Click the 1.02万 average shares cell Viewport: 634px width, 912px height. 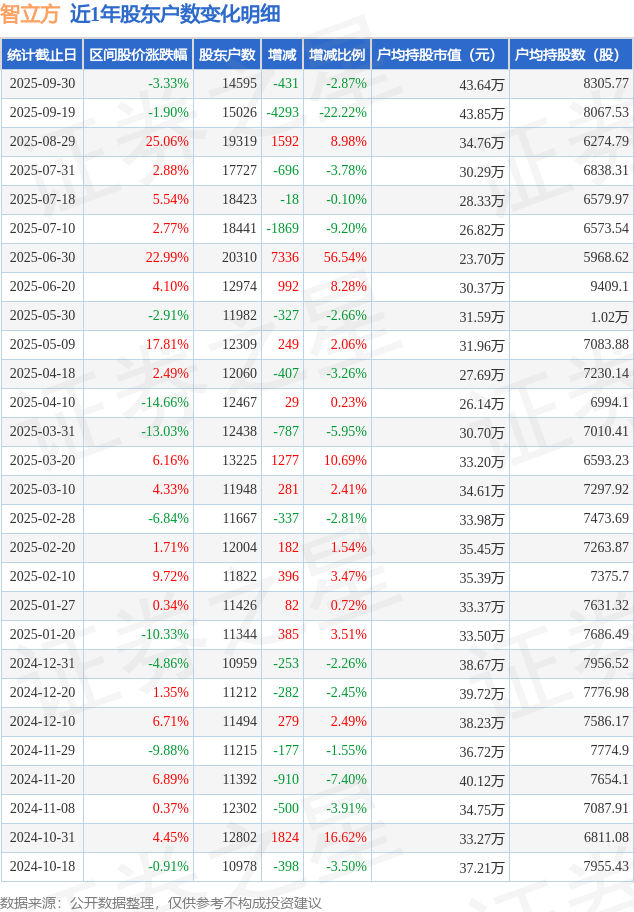tap(609, 317)
